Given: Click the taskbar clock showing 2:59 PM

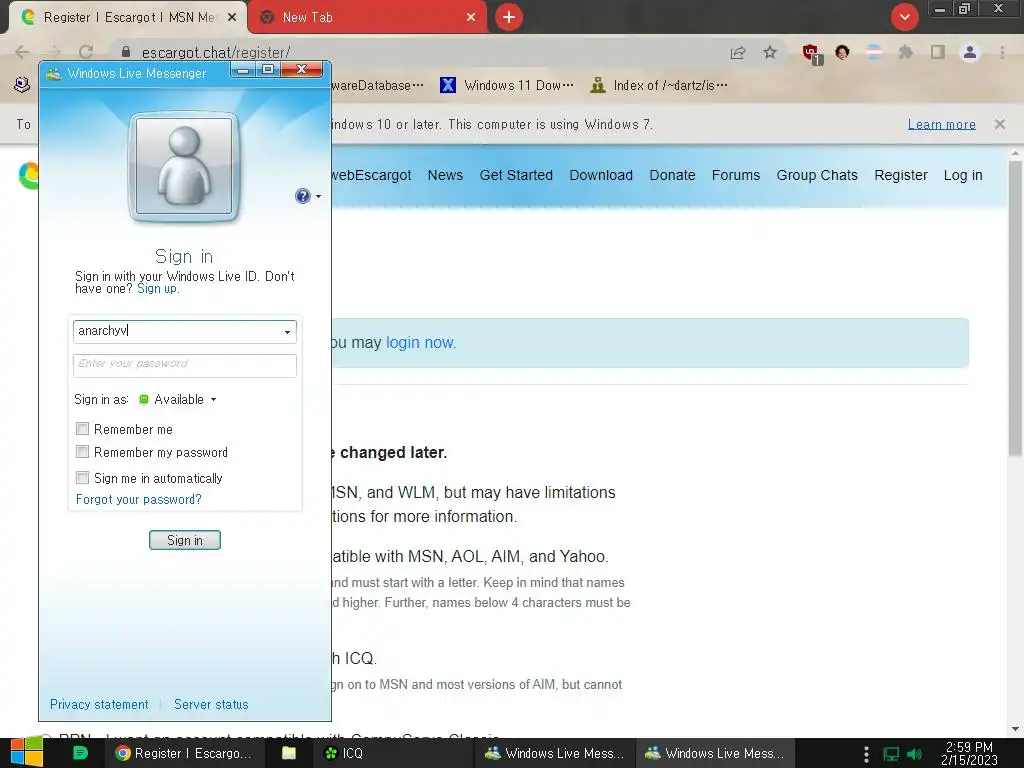Looking at the screenshot, I should click(969, 753).
